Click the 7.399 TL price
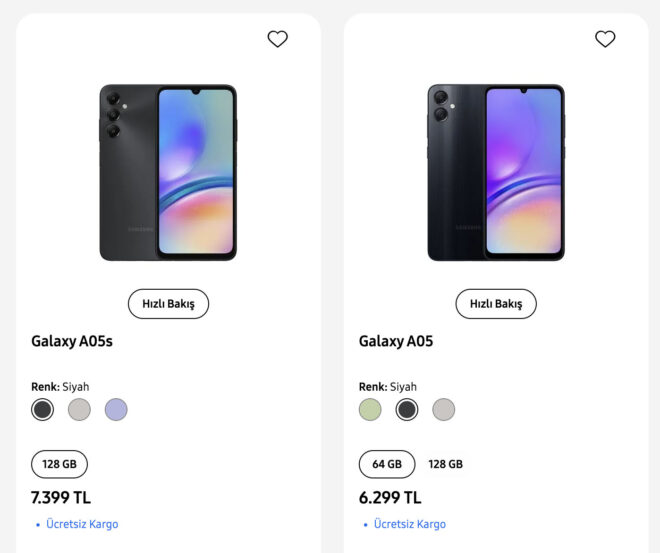Screen dimensions: 660x553 (x=61, y=497)
